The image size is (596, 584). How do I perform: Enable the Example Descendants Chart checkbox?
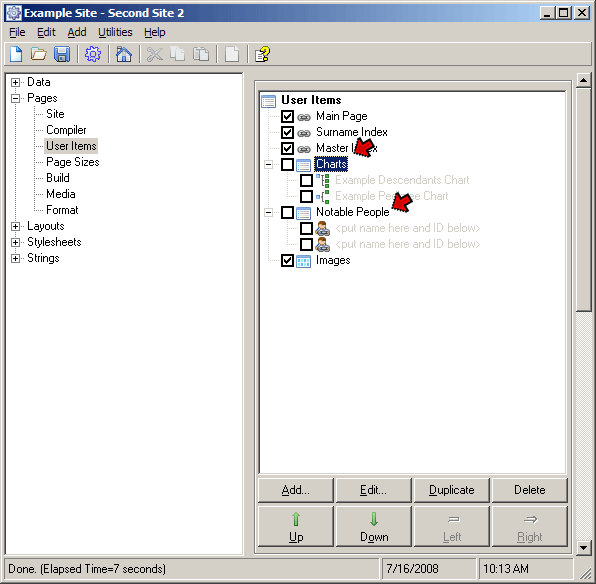pos(306,181)
